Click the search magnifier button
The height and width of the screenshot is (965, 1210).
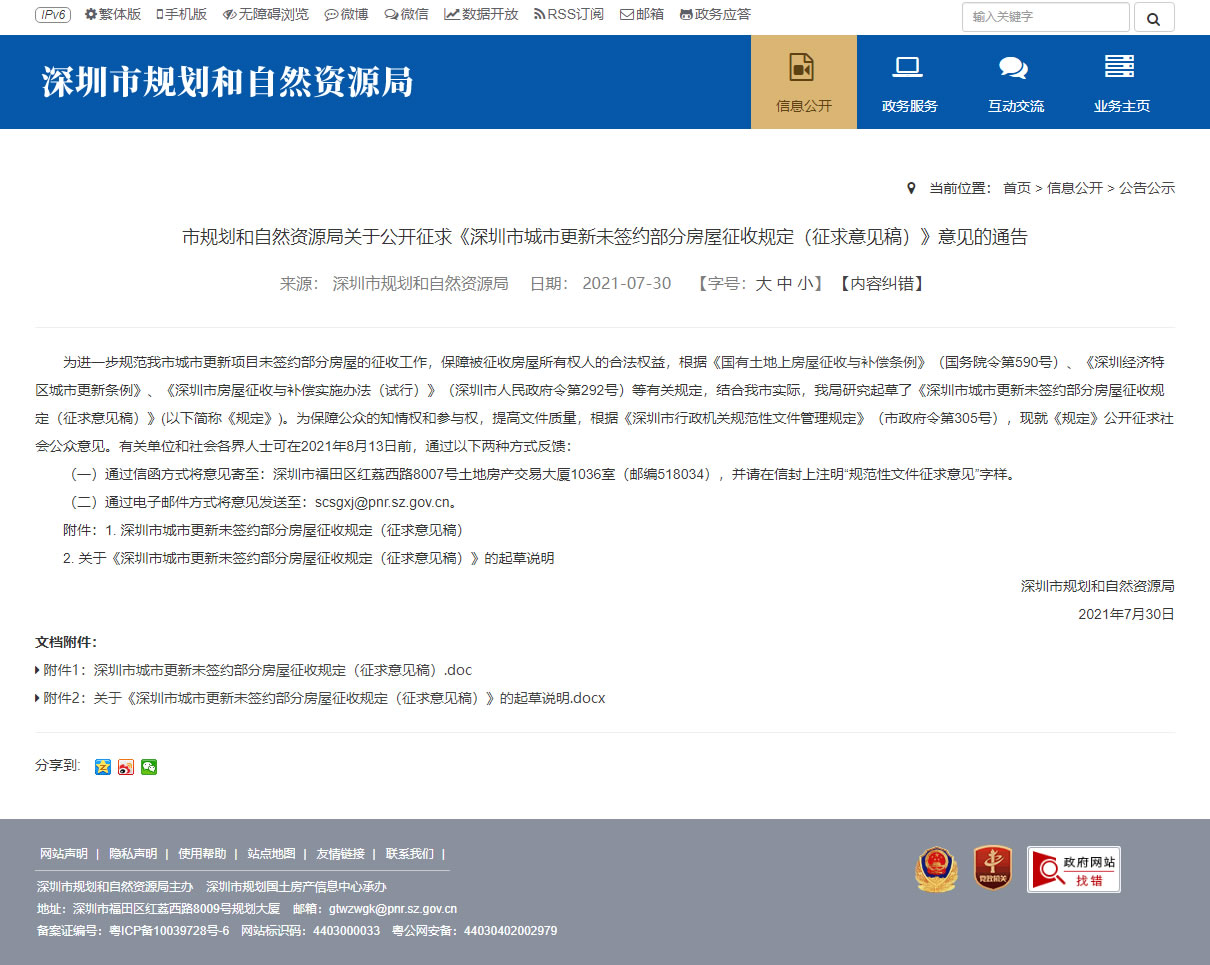pyautogui.click(x=1154, y=17)
